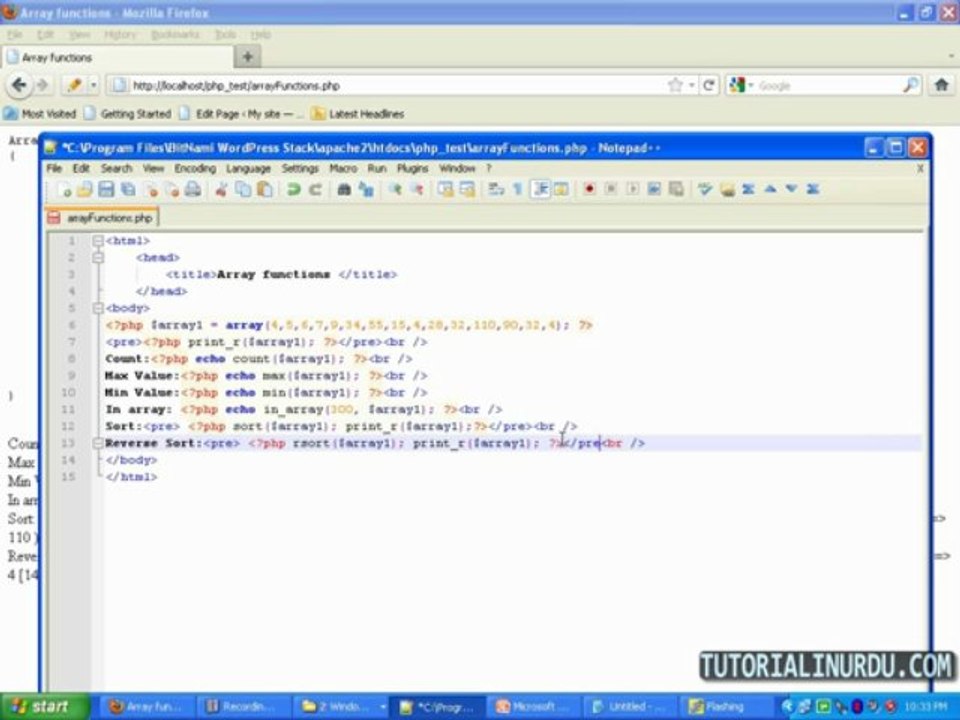Stop macro recording icon
The height and width of the screenshot is (720, 960).
point(610,189)
